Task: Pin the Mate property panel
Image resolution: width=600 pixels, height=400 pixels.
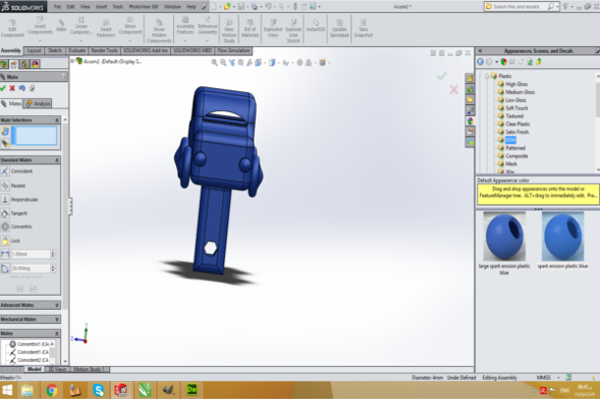Action: pos(32,88)
